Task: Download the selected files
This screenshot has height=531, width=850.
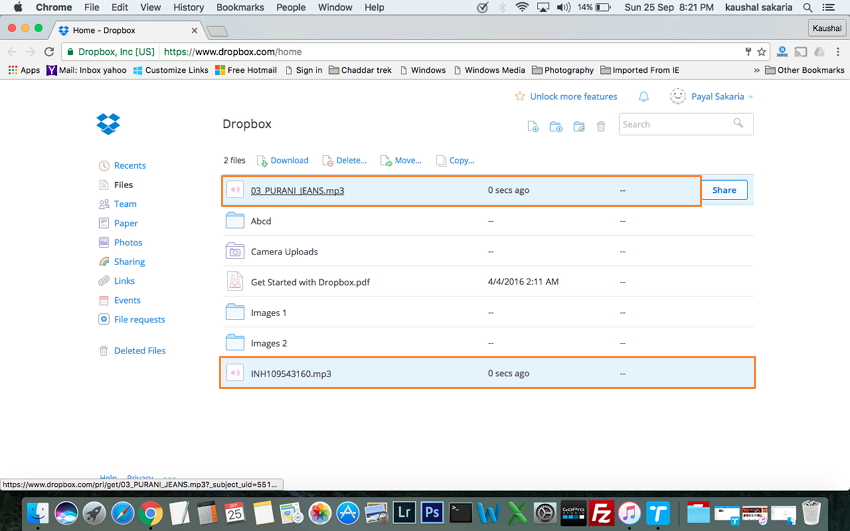Action: pos(283,160)
